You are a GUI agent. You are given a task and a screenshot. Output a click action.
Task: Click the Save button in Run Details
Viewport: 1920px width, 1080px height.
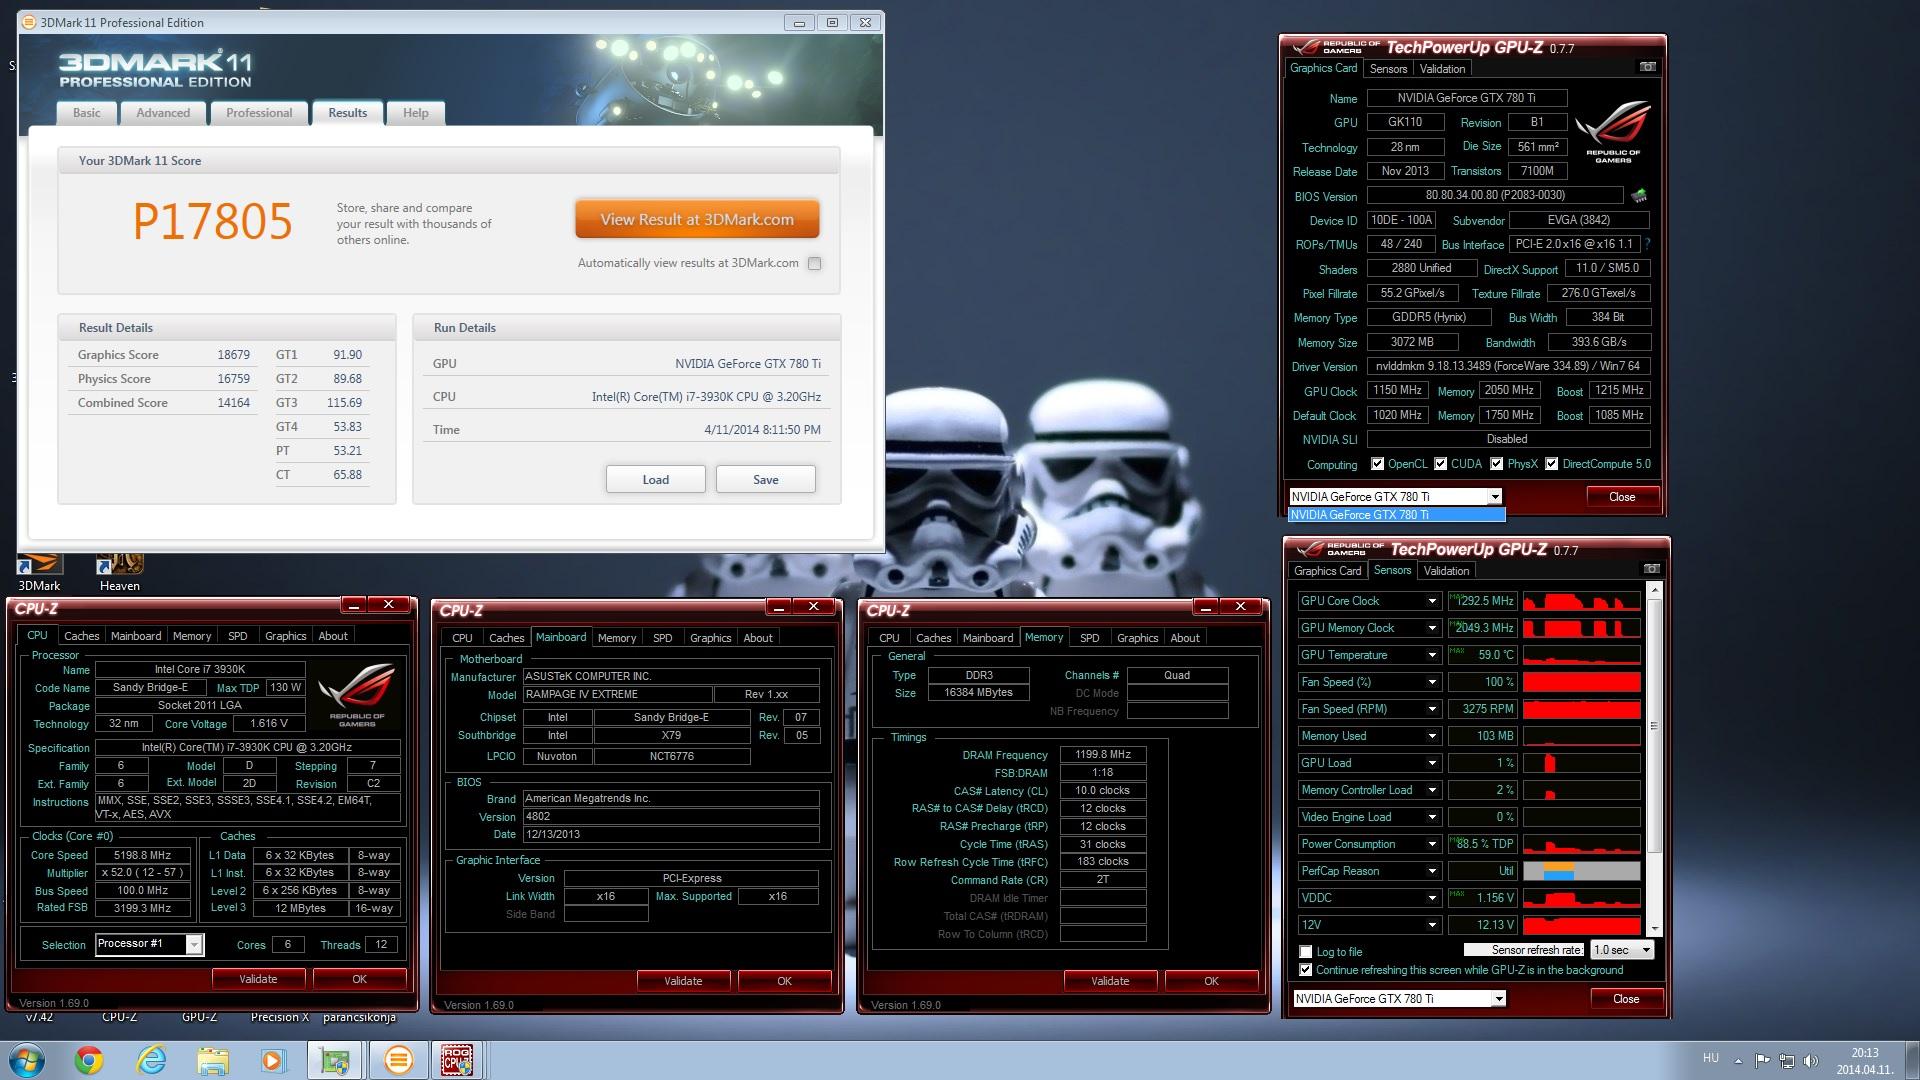[765, 480]
